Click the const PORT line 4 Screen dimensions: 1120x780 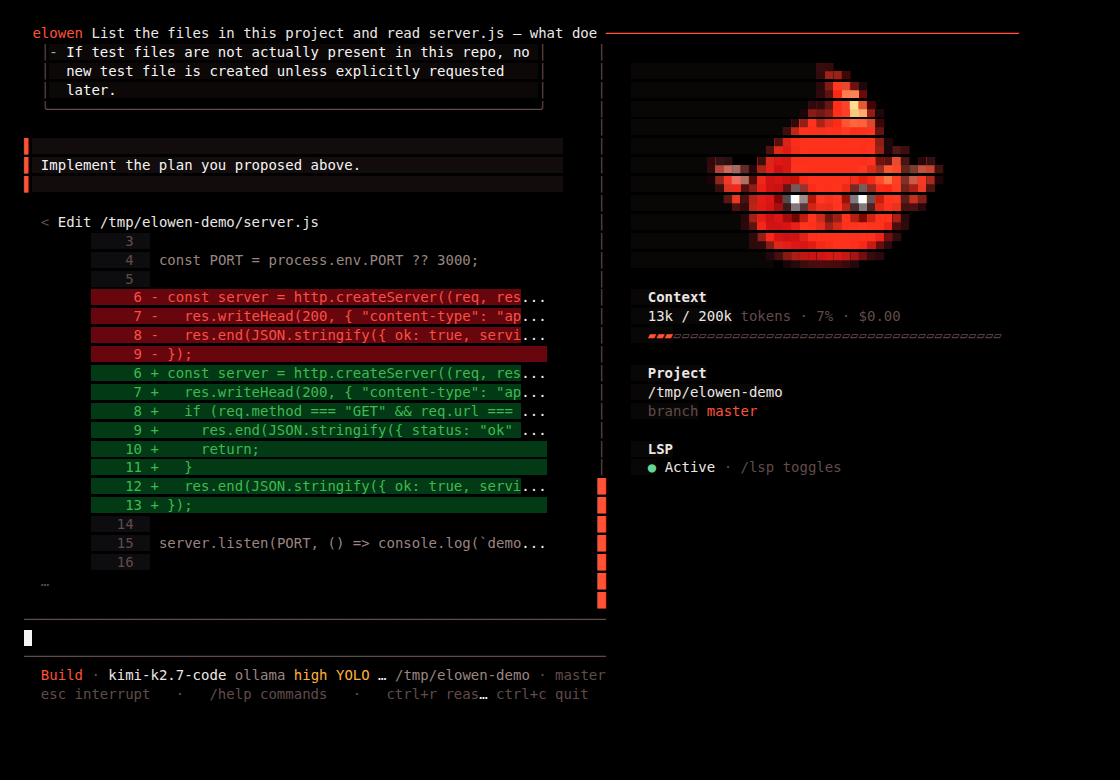tap(319, 260)
